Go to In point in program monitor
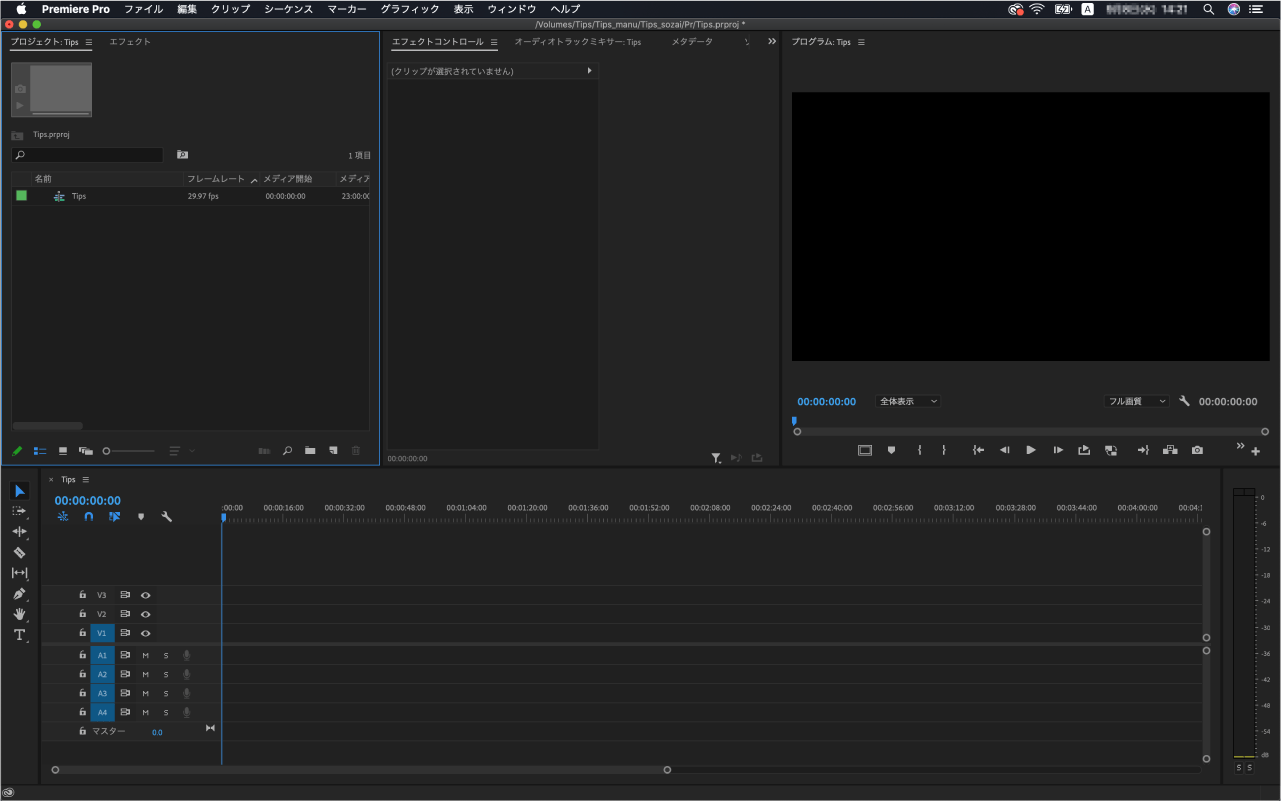The height and width of the screenshot is (801, 1281). [979, 450]
